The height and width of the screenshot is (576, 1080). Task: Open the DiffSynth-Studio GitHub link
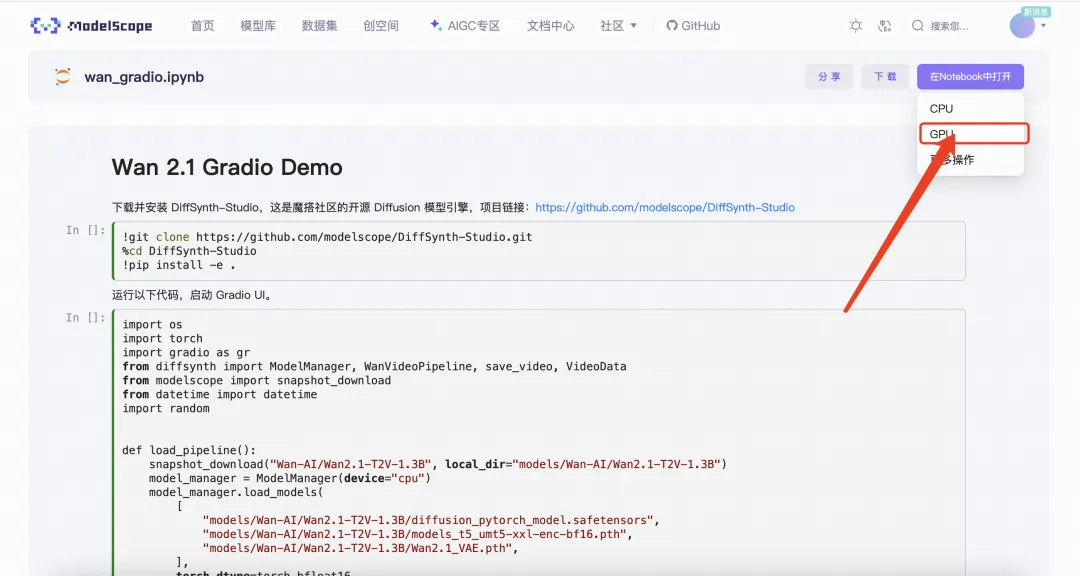pos(666,207)
